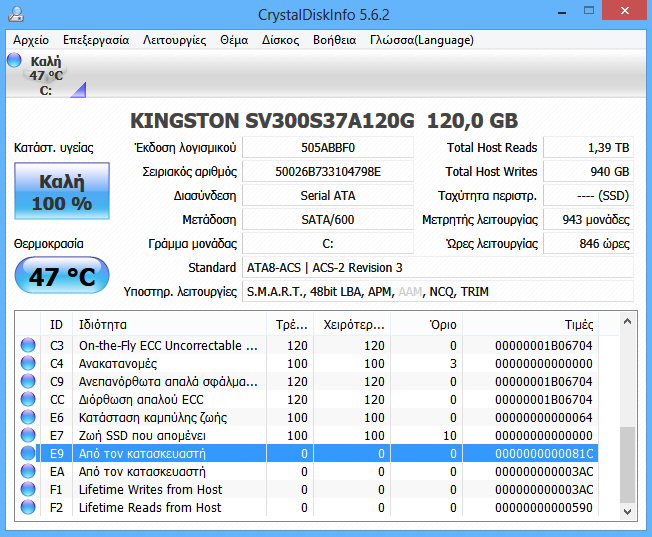
Task: Select the Lifetime Writes from Host row
Action: [150, 490]
